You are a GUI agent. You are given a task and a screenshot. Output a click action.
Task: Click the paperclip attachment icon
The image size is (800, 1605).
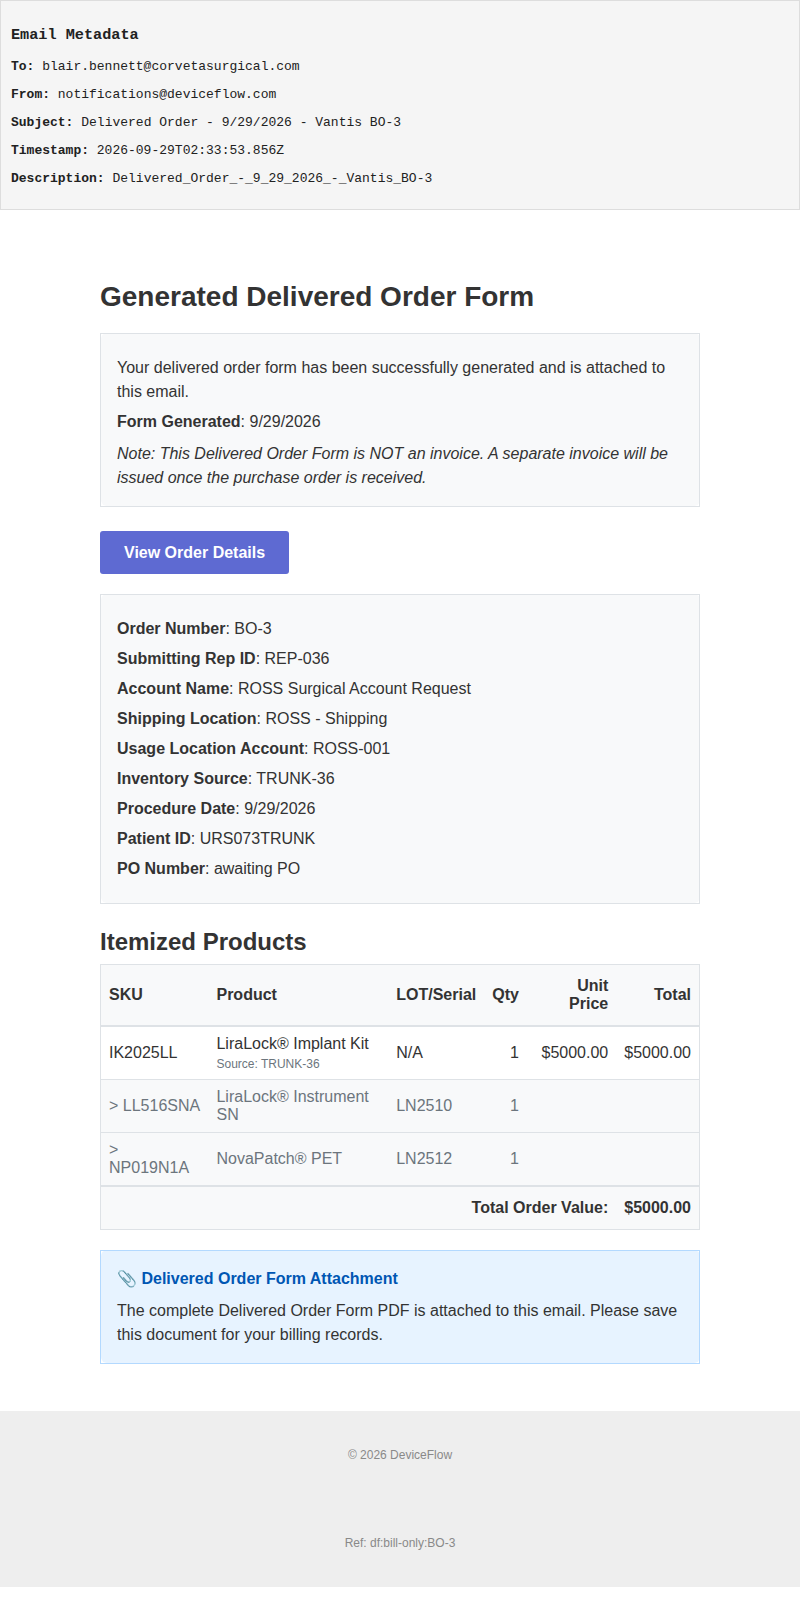126,1279
